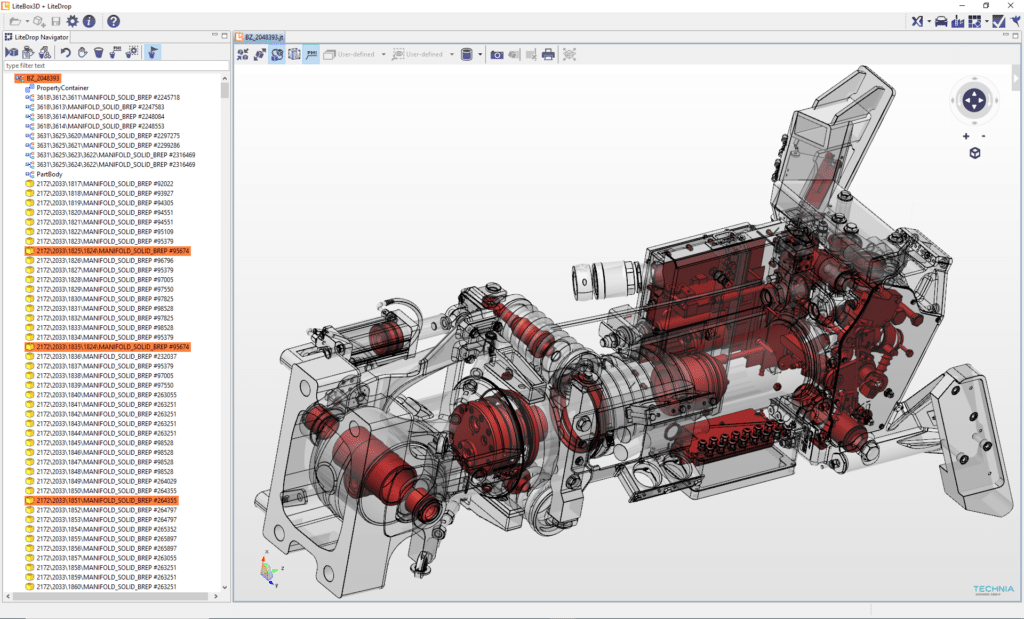Open dropdown arrow next to grid layout icon

click(986, 22)
